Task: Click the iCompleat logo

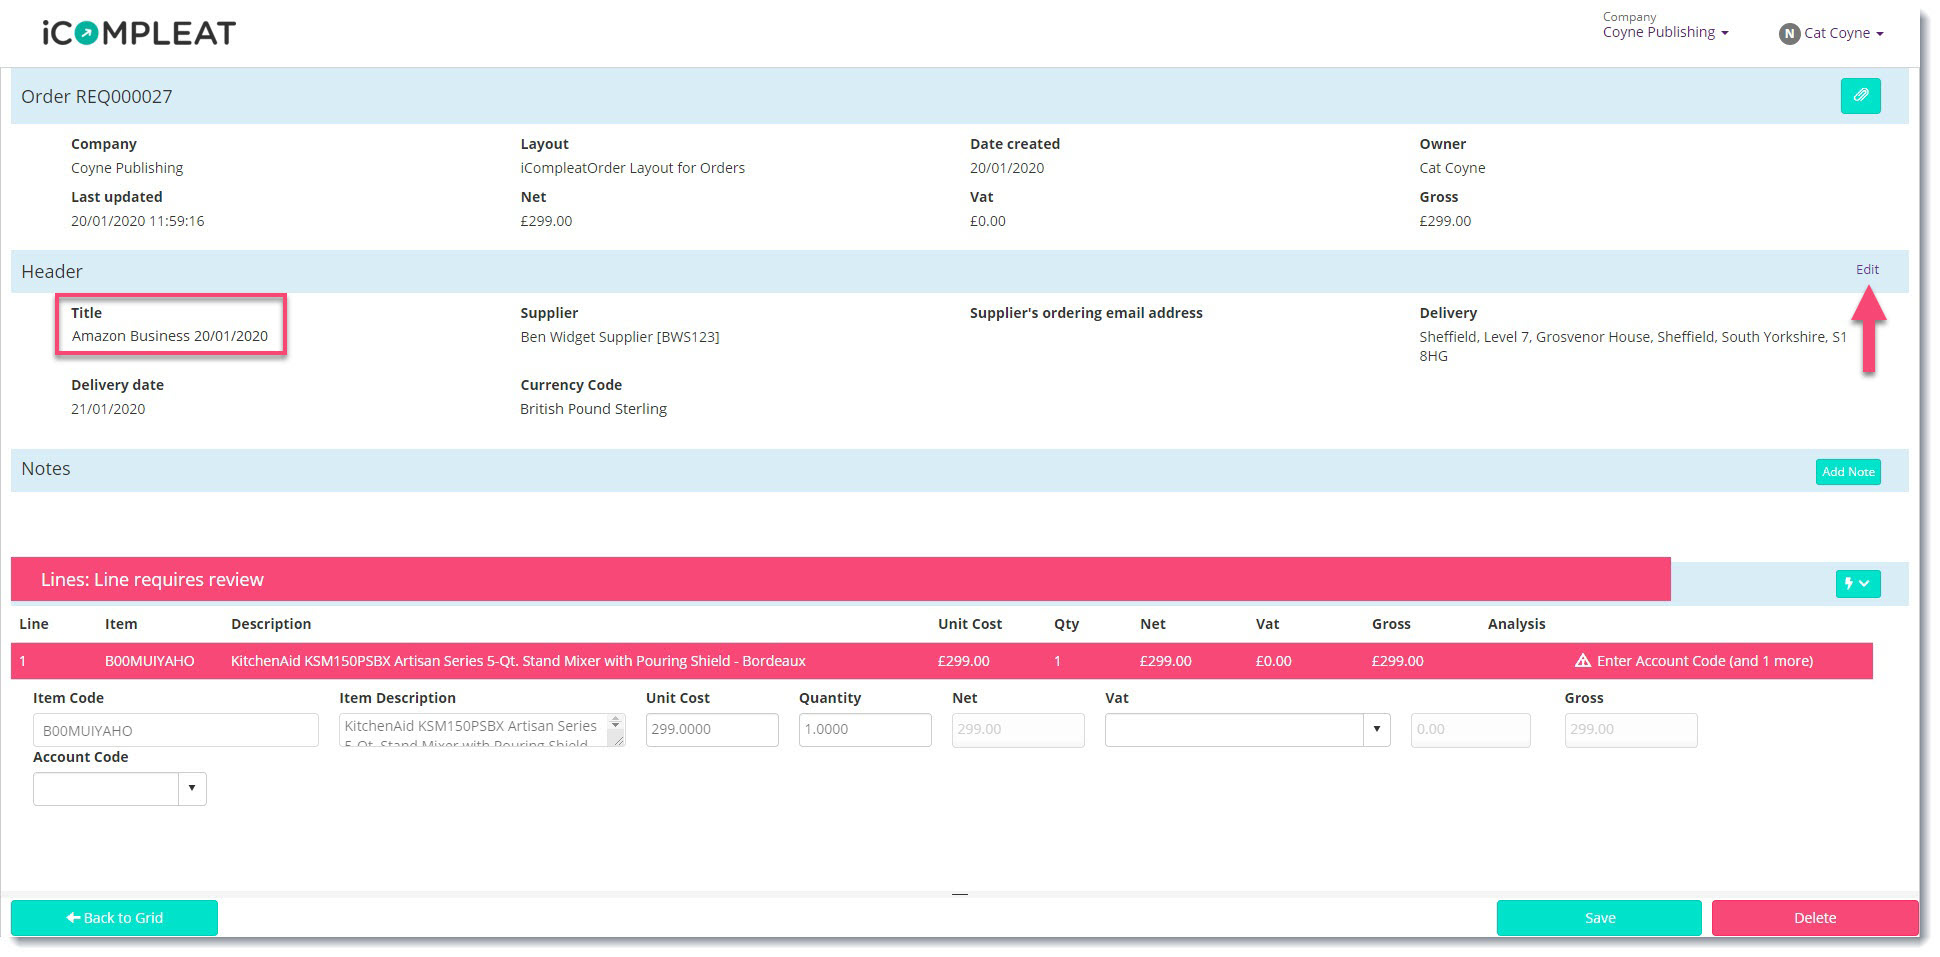Action: (135, 32)
